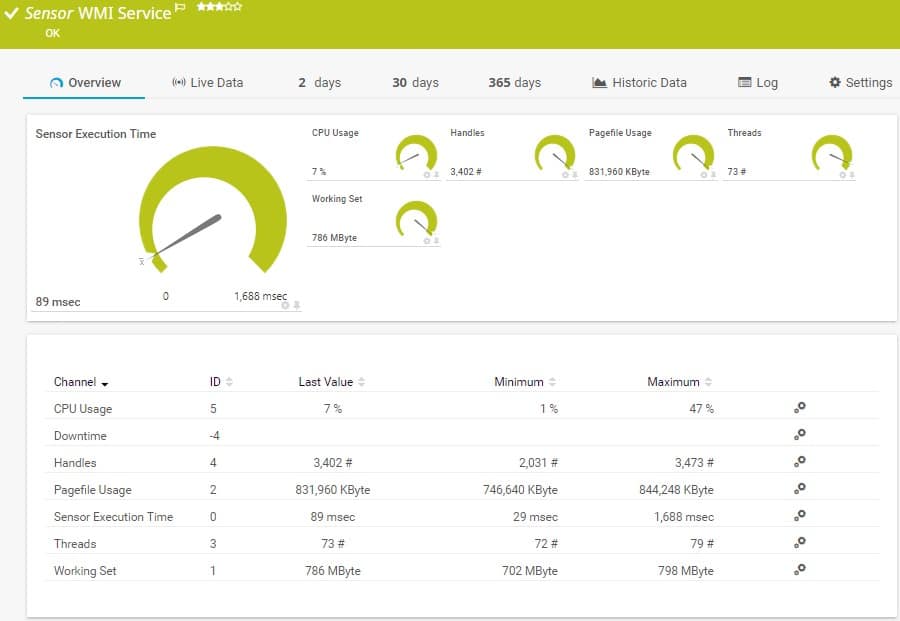Pin the Sensor Execution Time gauge
Image resolution: width=900 pixels, height=621 pixels.
(297, 305)
